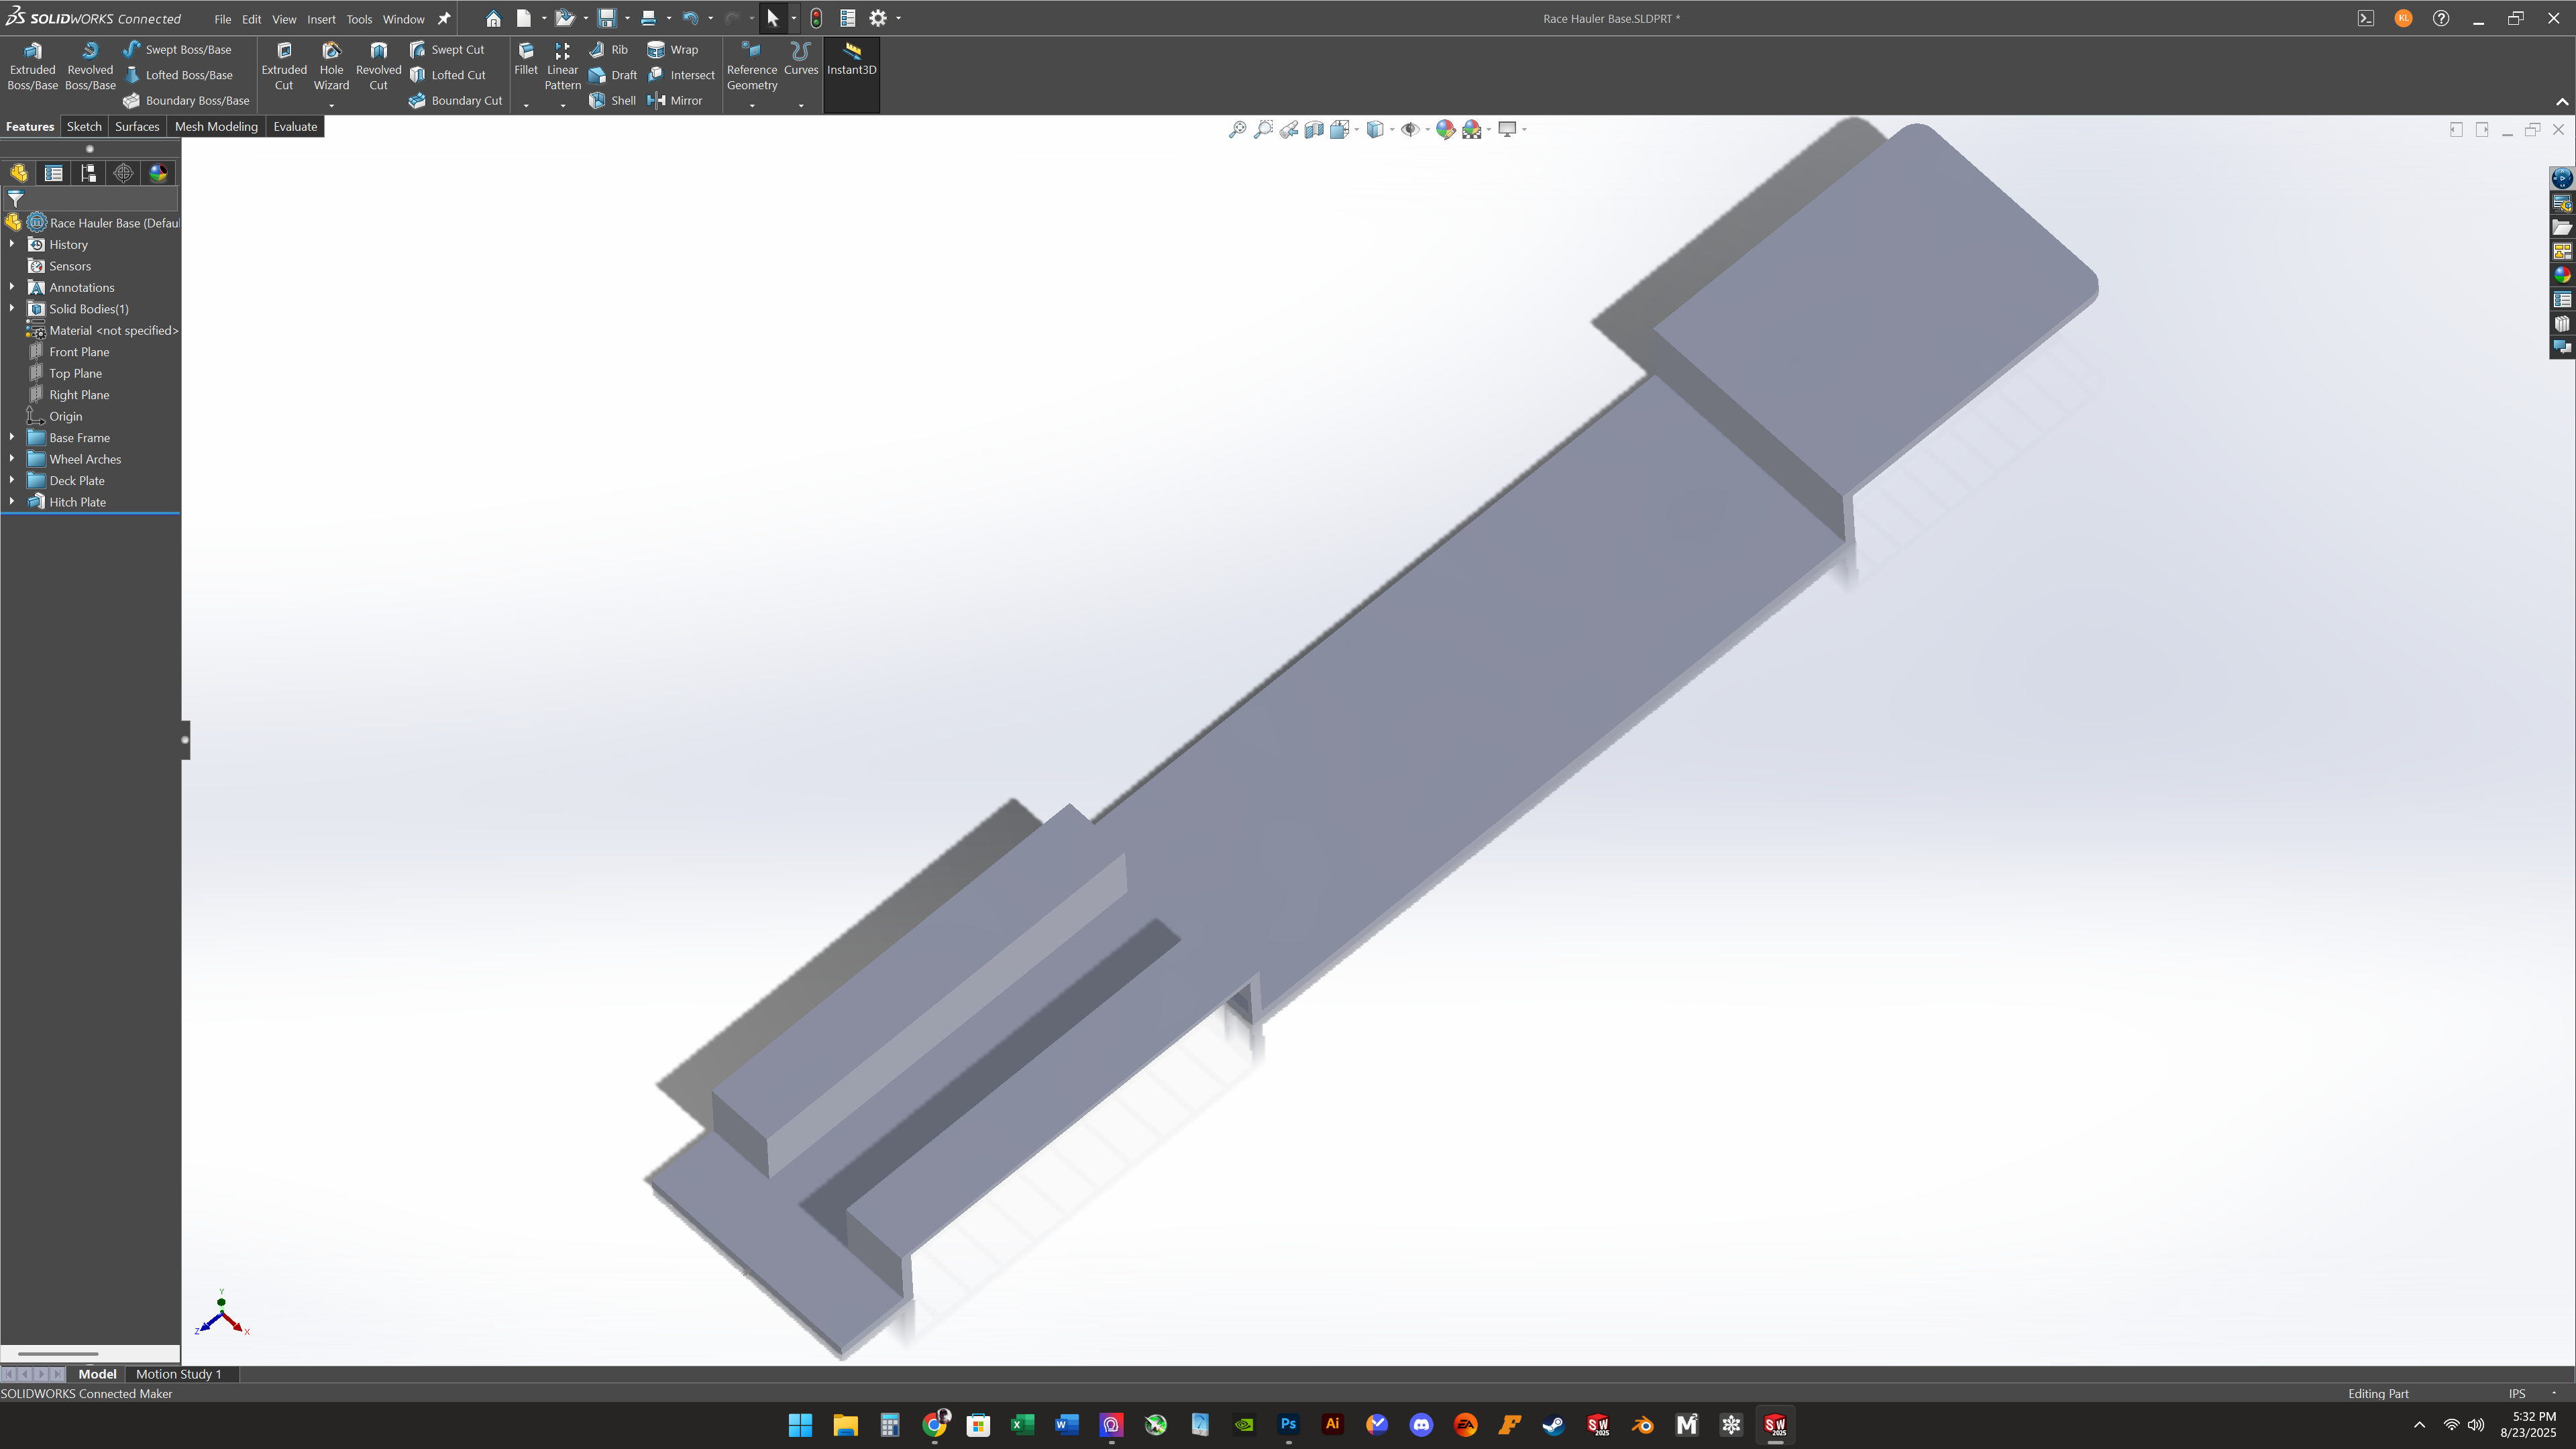Expand the Base Frame folder
This screenshot has height=1449, width=2576.
tap(12, 438)
